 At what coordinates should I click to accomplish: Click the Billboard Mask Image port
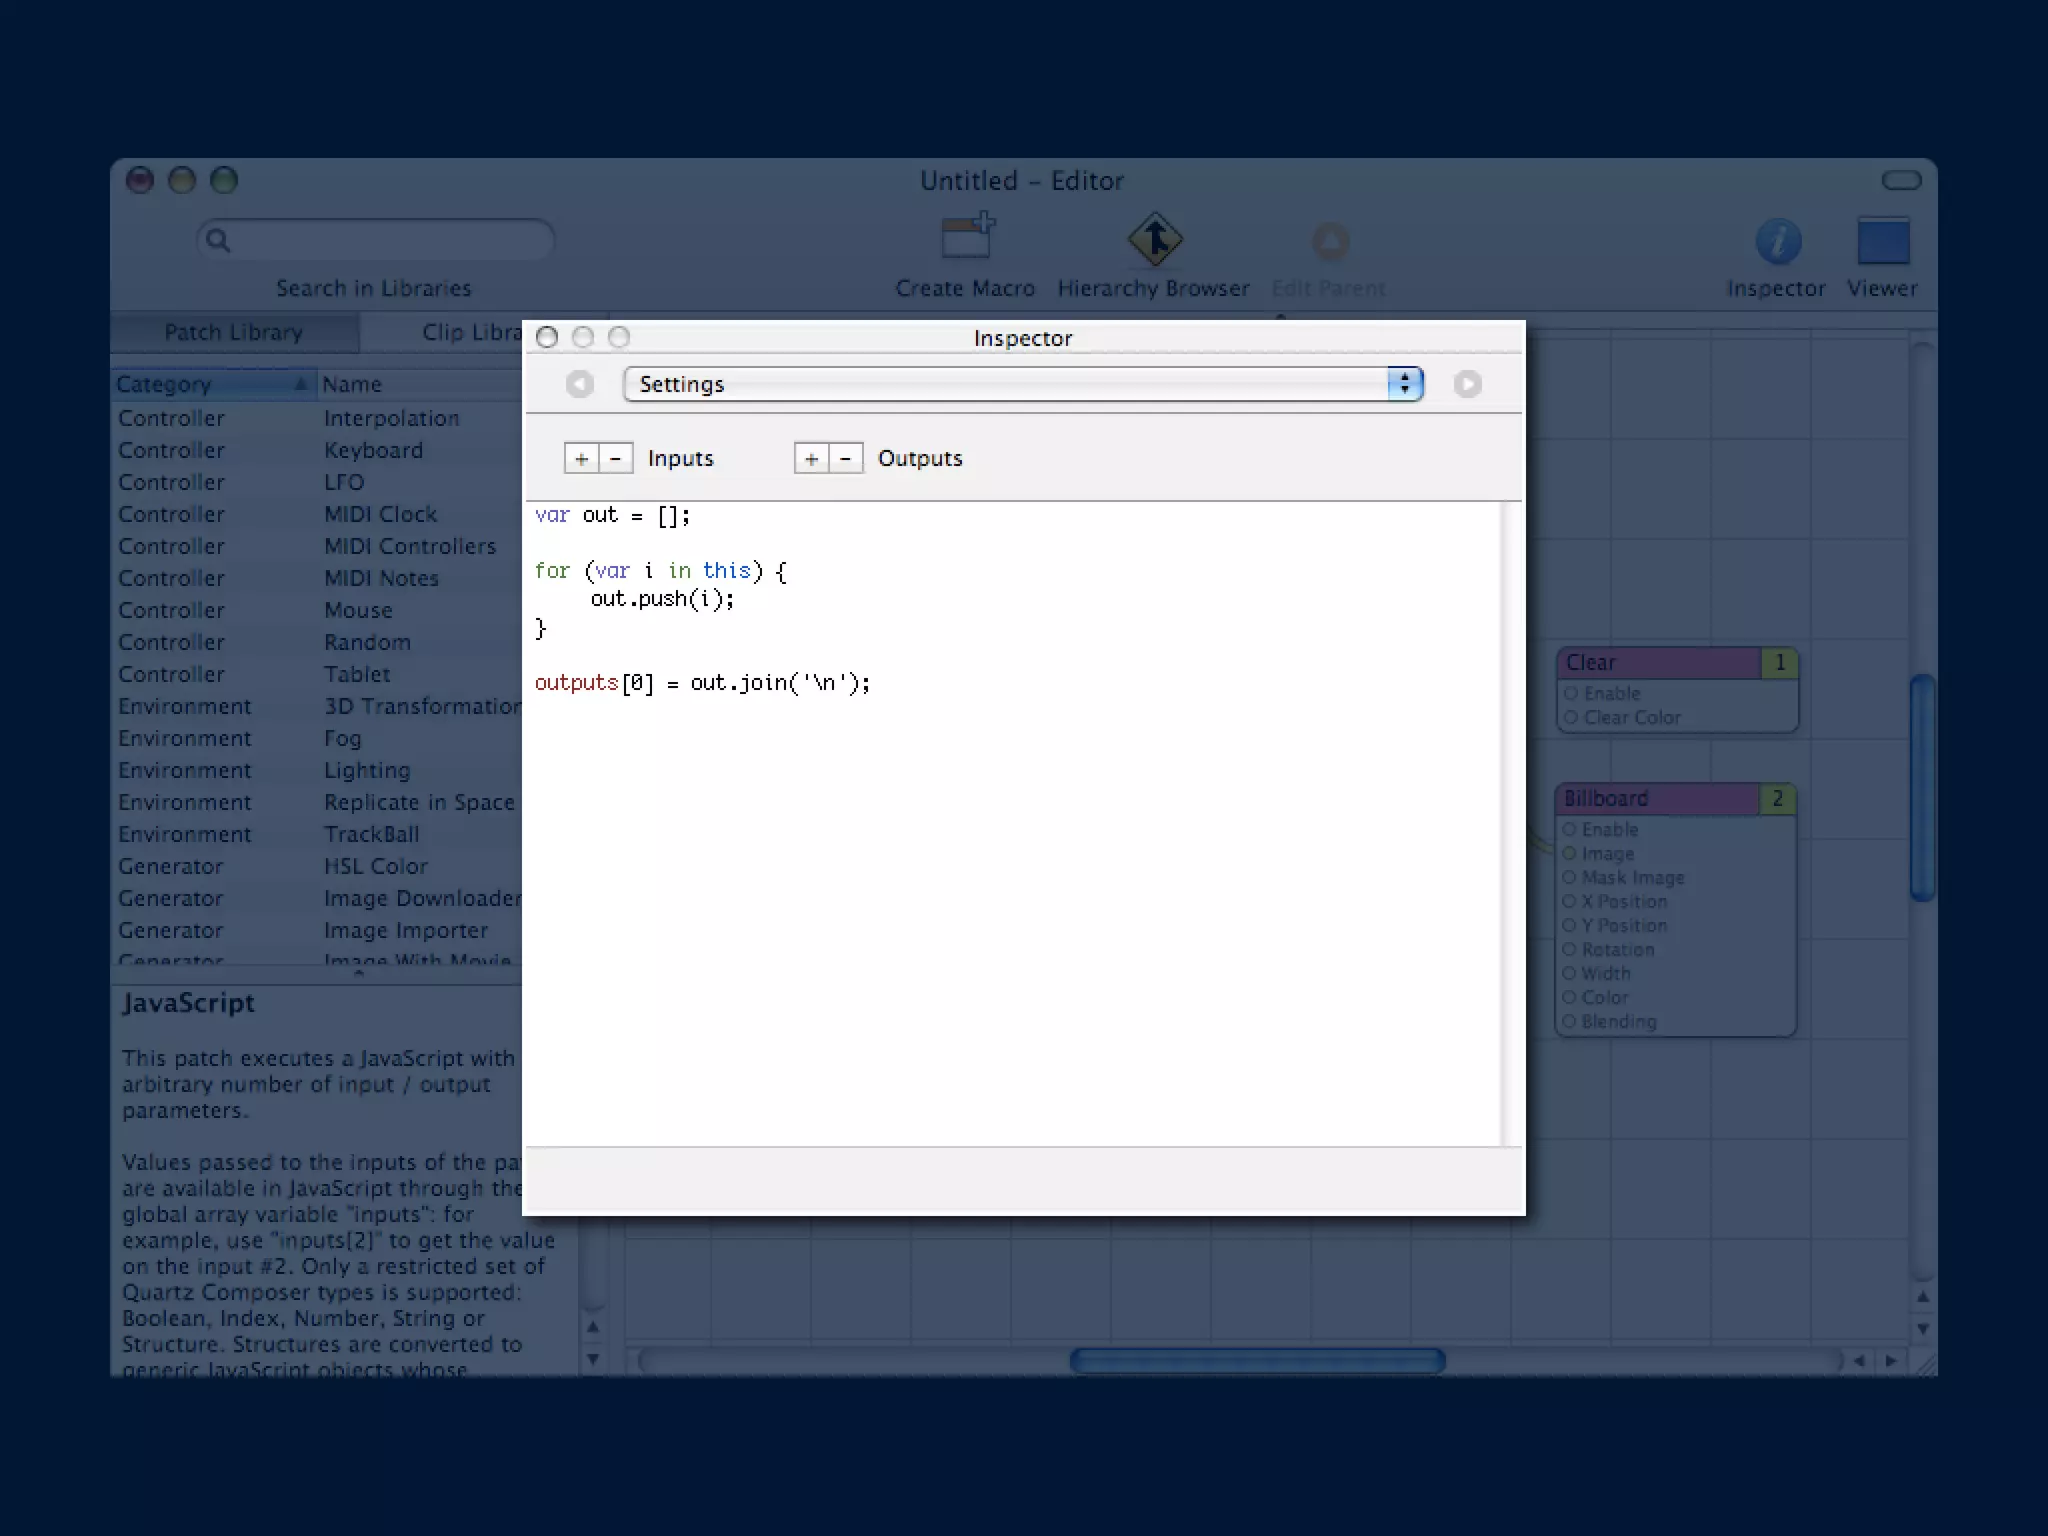(1569, 877)
